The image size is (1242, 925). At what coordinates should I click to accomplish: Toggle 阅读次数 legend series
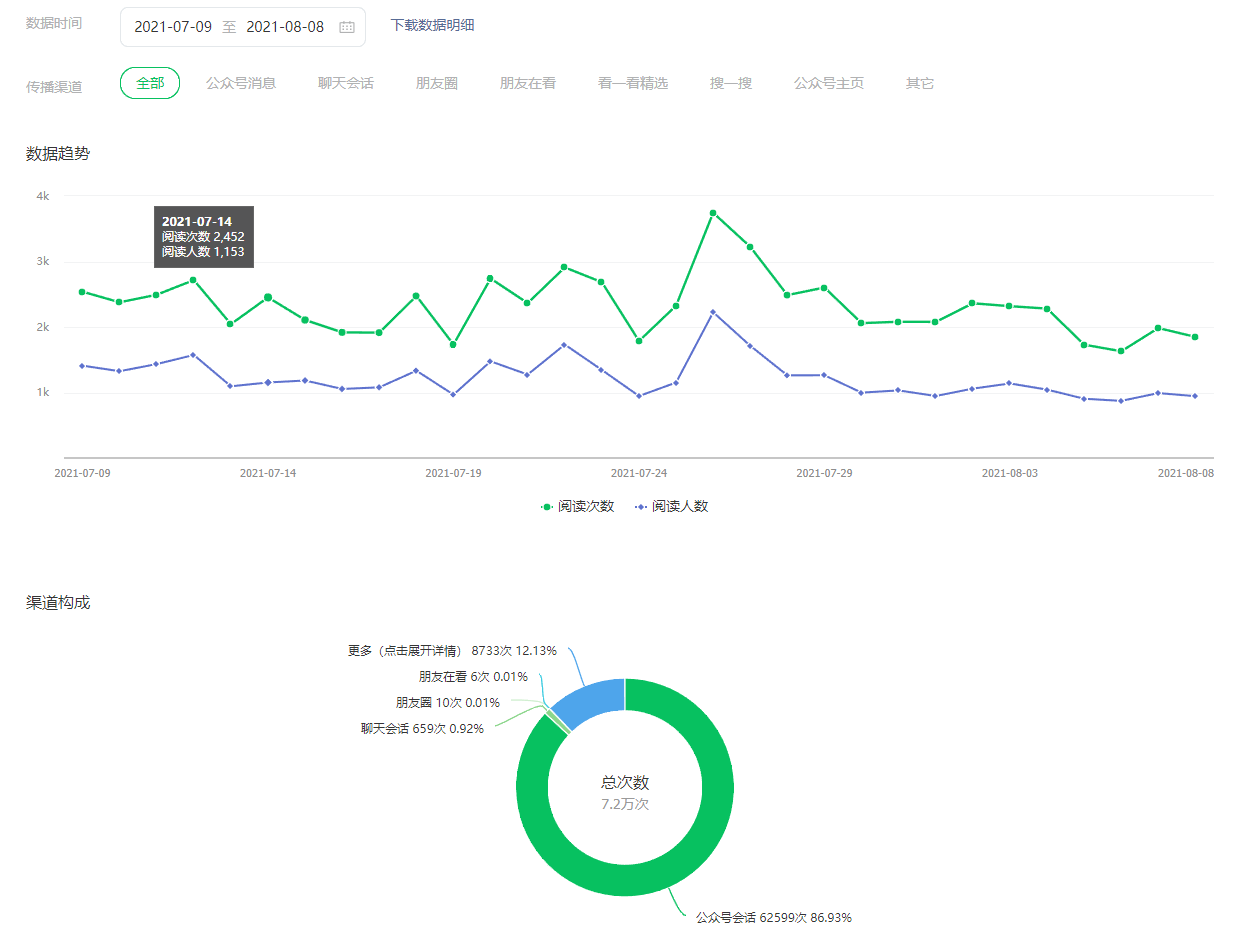(577, 507)
